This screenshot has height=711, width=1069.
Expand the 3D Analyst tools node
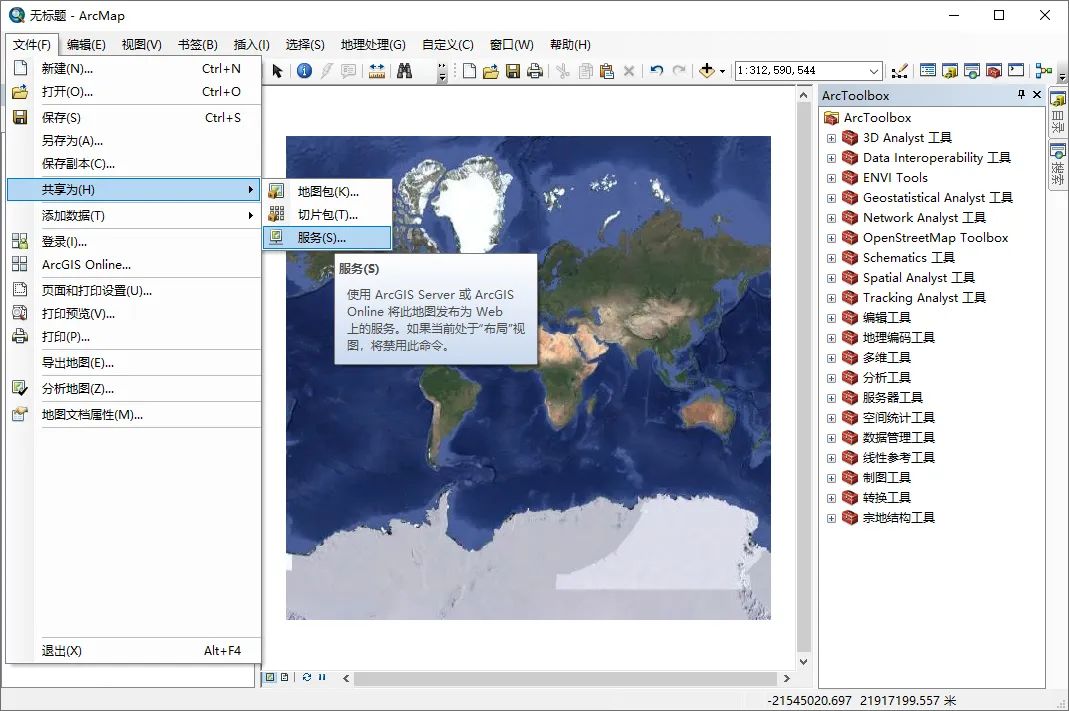point(831,138)
